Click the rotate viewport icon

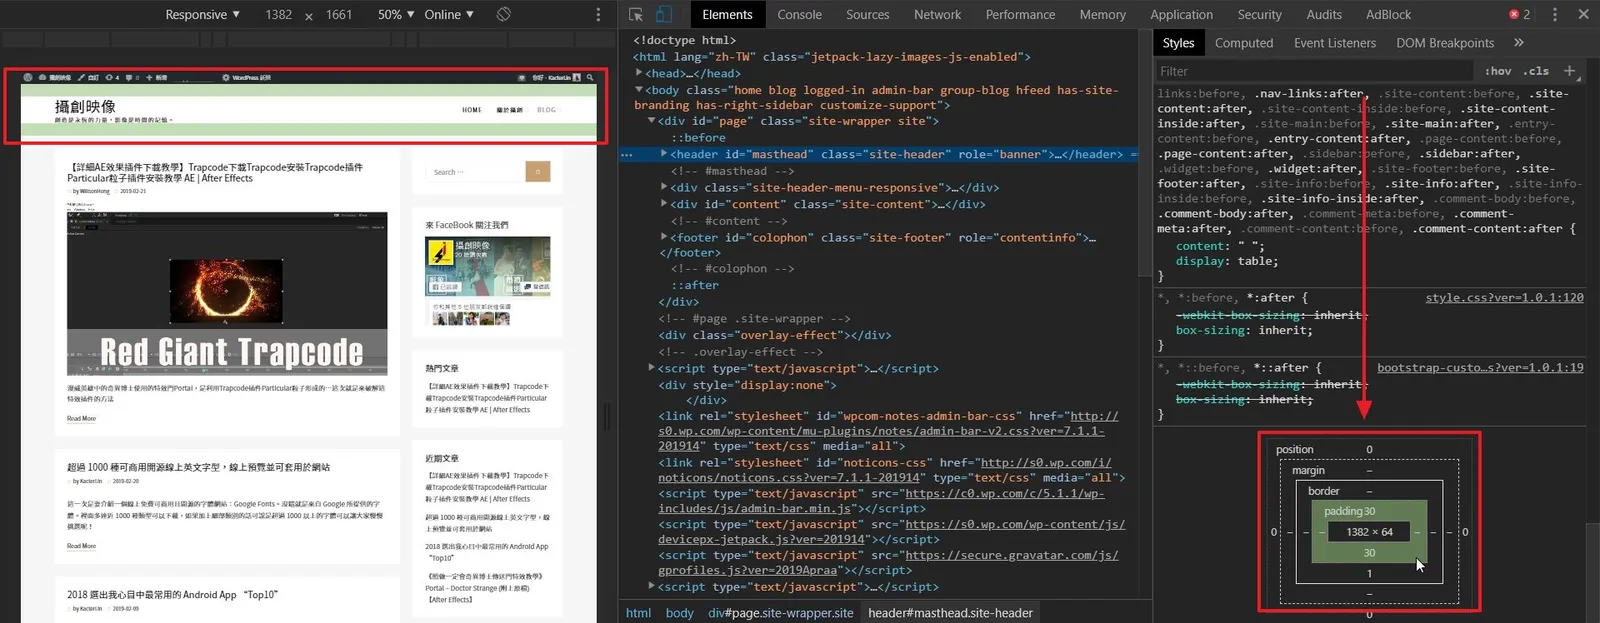coord(504,14)
